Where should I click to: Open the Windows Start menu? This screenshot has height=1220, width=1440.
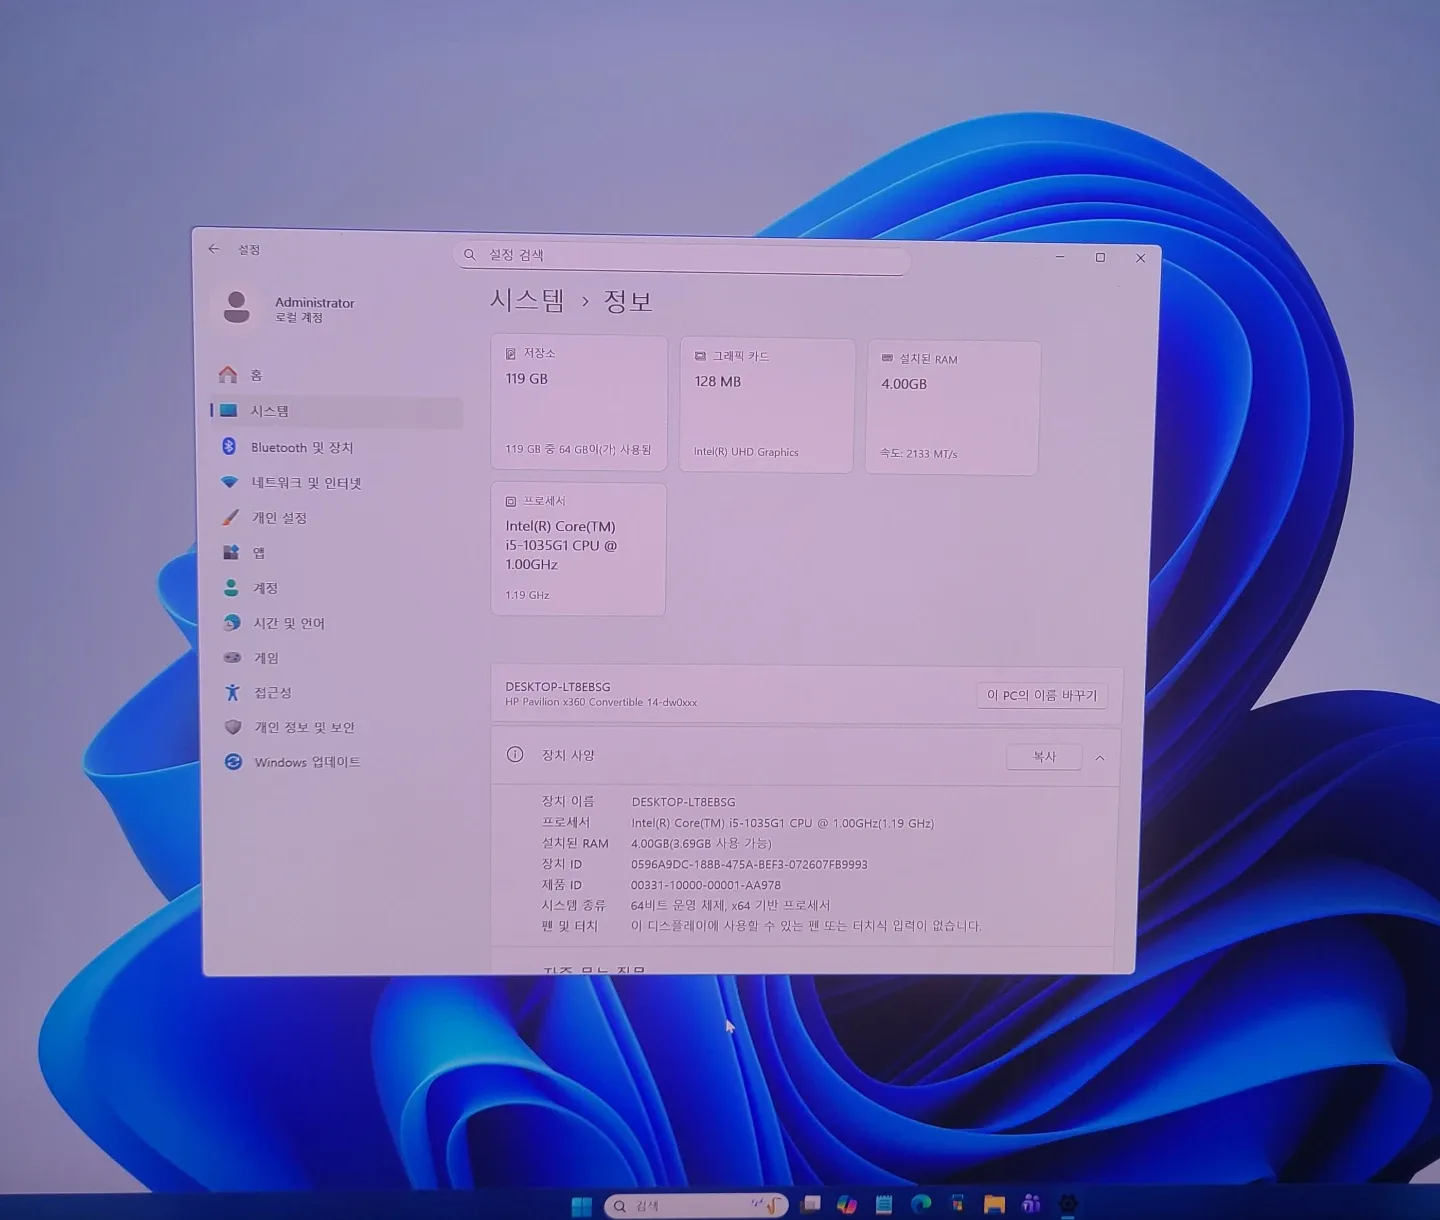(x=581, y=1206)
